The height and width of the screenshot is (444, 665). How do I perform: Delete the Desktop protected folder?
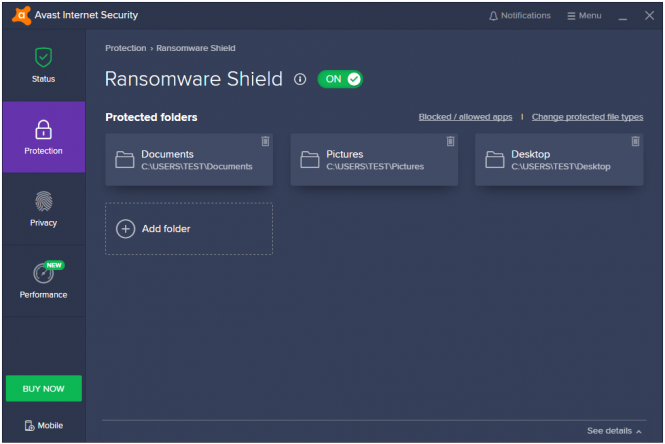(x=635, y=141)
